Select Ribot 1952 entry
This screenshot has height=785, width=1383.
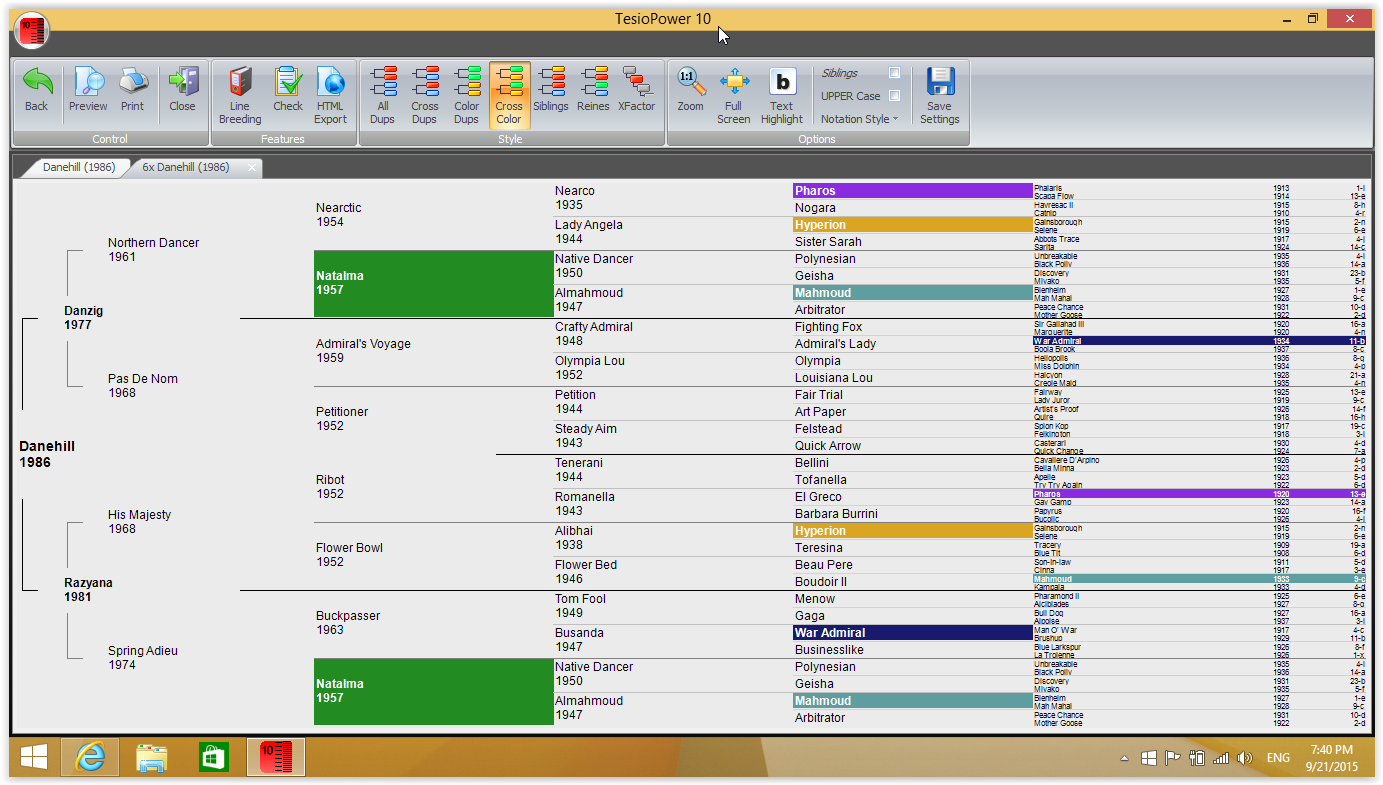tap(331, 487)
